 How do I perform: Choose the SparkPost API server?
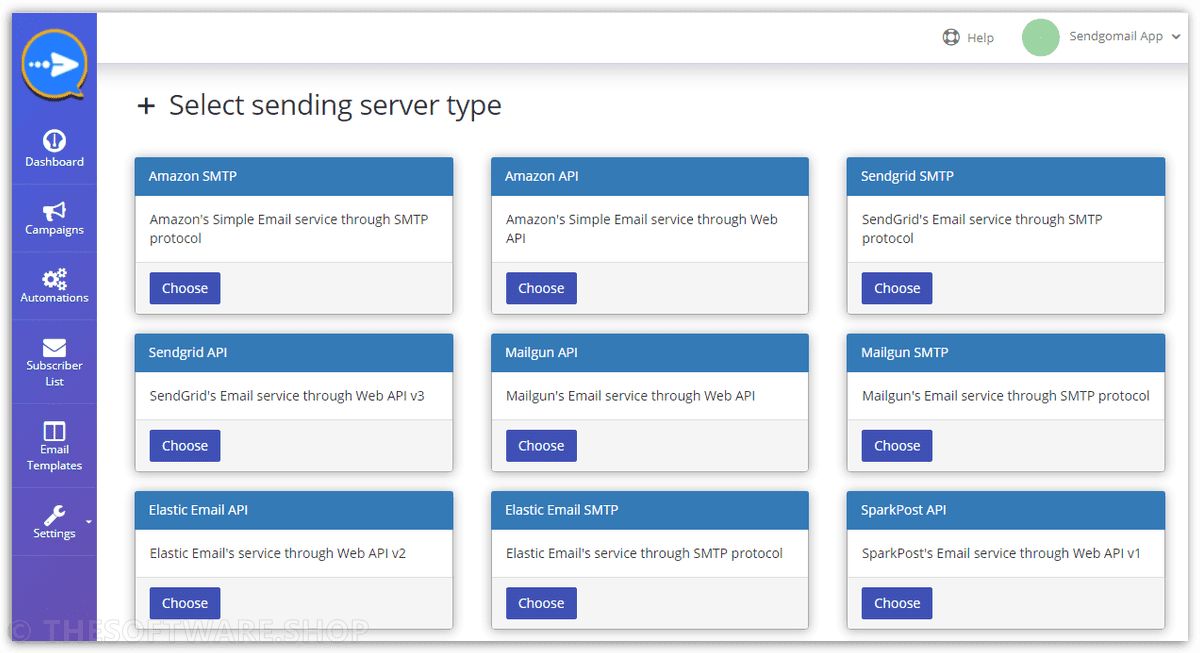pos(897,603)
